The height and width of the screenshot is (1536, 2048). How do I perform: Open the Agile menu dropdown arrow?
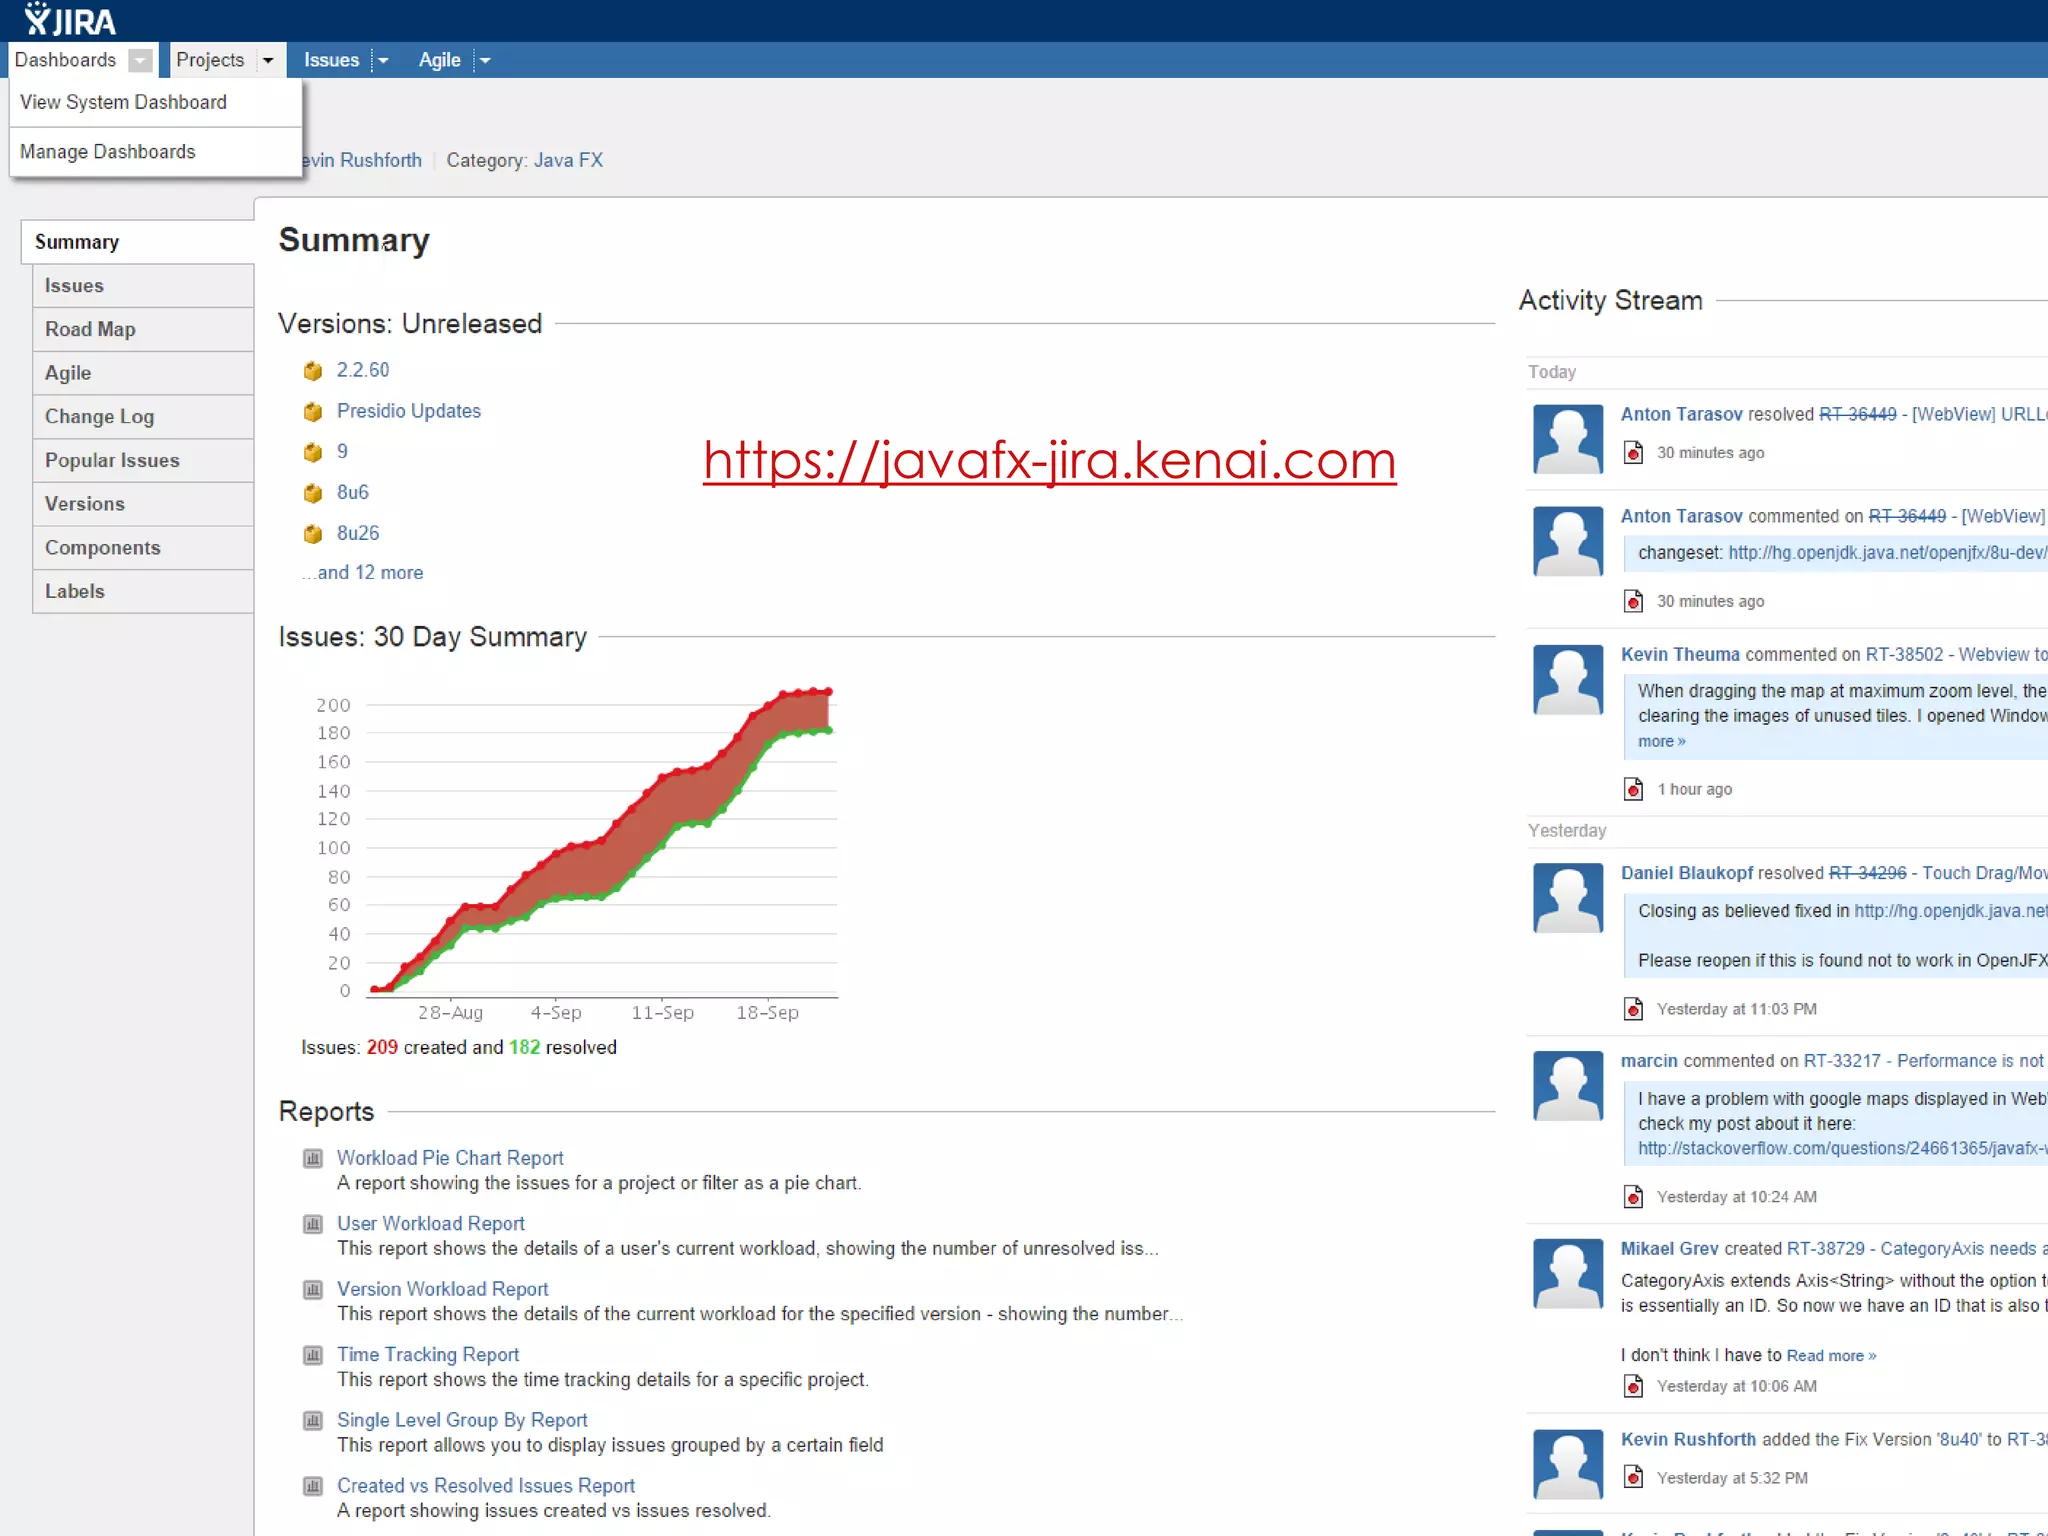(x=485, y=61)
